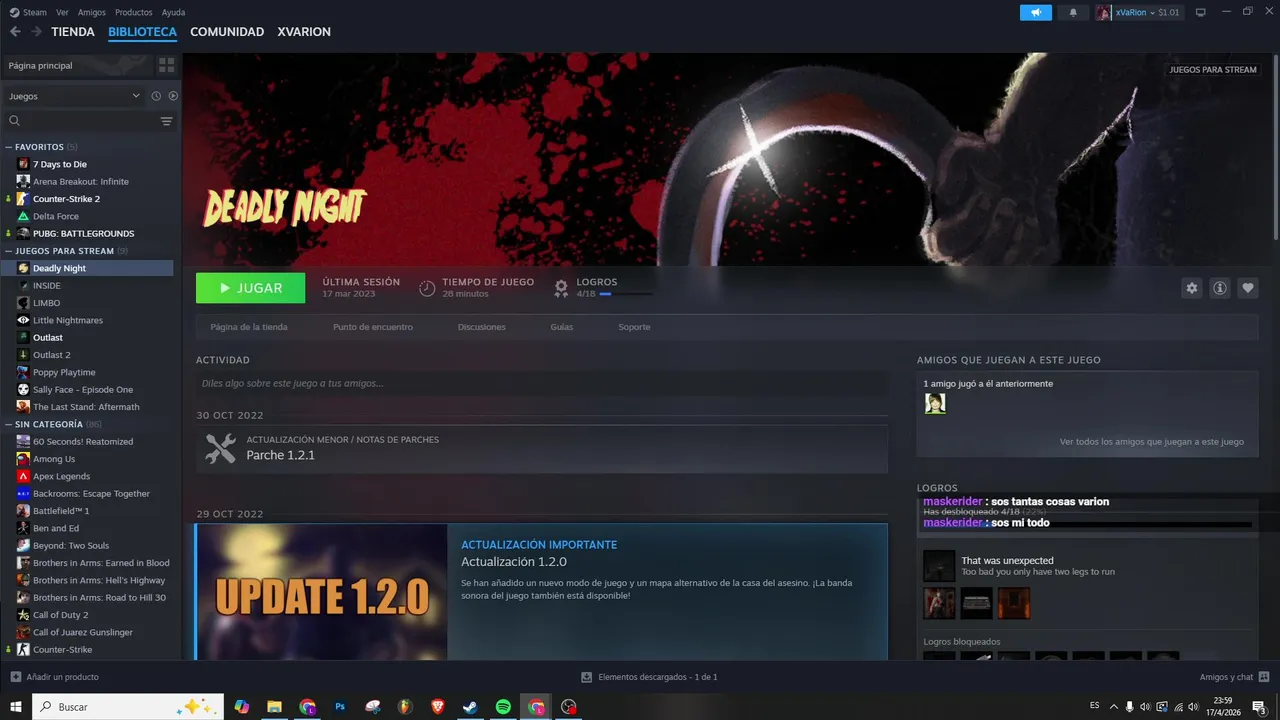This screenshot has height=720, width=1280.
Task: Open Windows Start menu
Action: [15, 707]
